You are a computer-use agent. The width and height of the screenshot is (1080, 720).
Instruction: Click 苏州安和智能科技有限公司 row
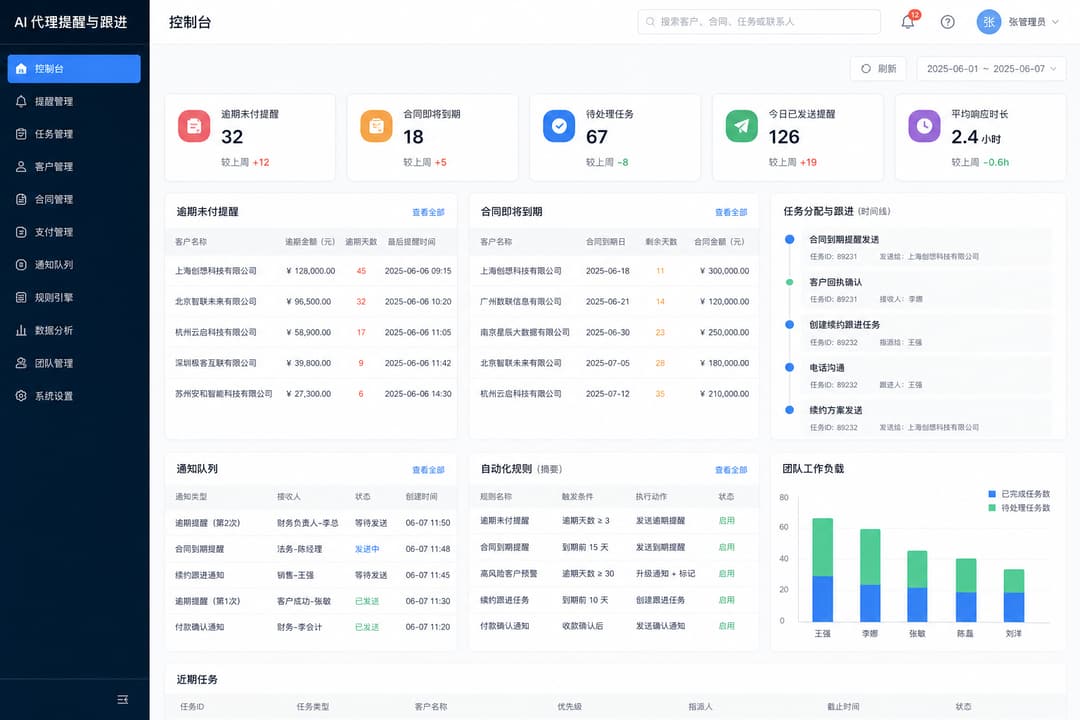[x=311, y=394]
